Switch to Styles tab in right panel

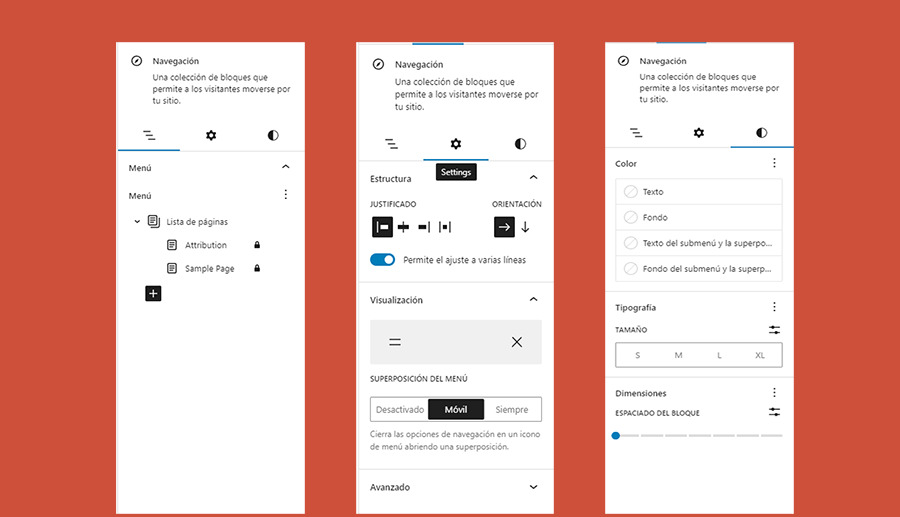point(762,132)
